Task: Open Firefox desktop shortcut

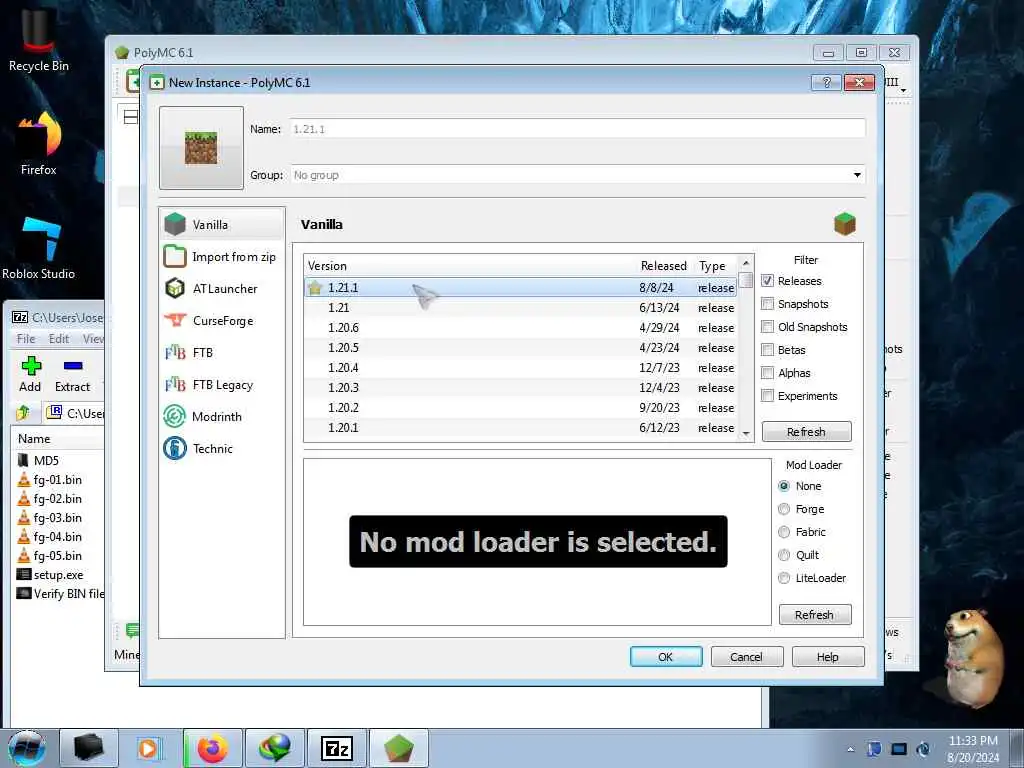Action: coord(39,144)
